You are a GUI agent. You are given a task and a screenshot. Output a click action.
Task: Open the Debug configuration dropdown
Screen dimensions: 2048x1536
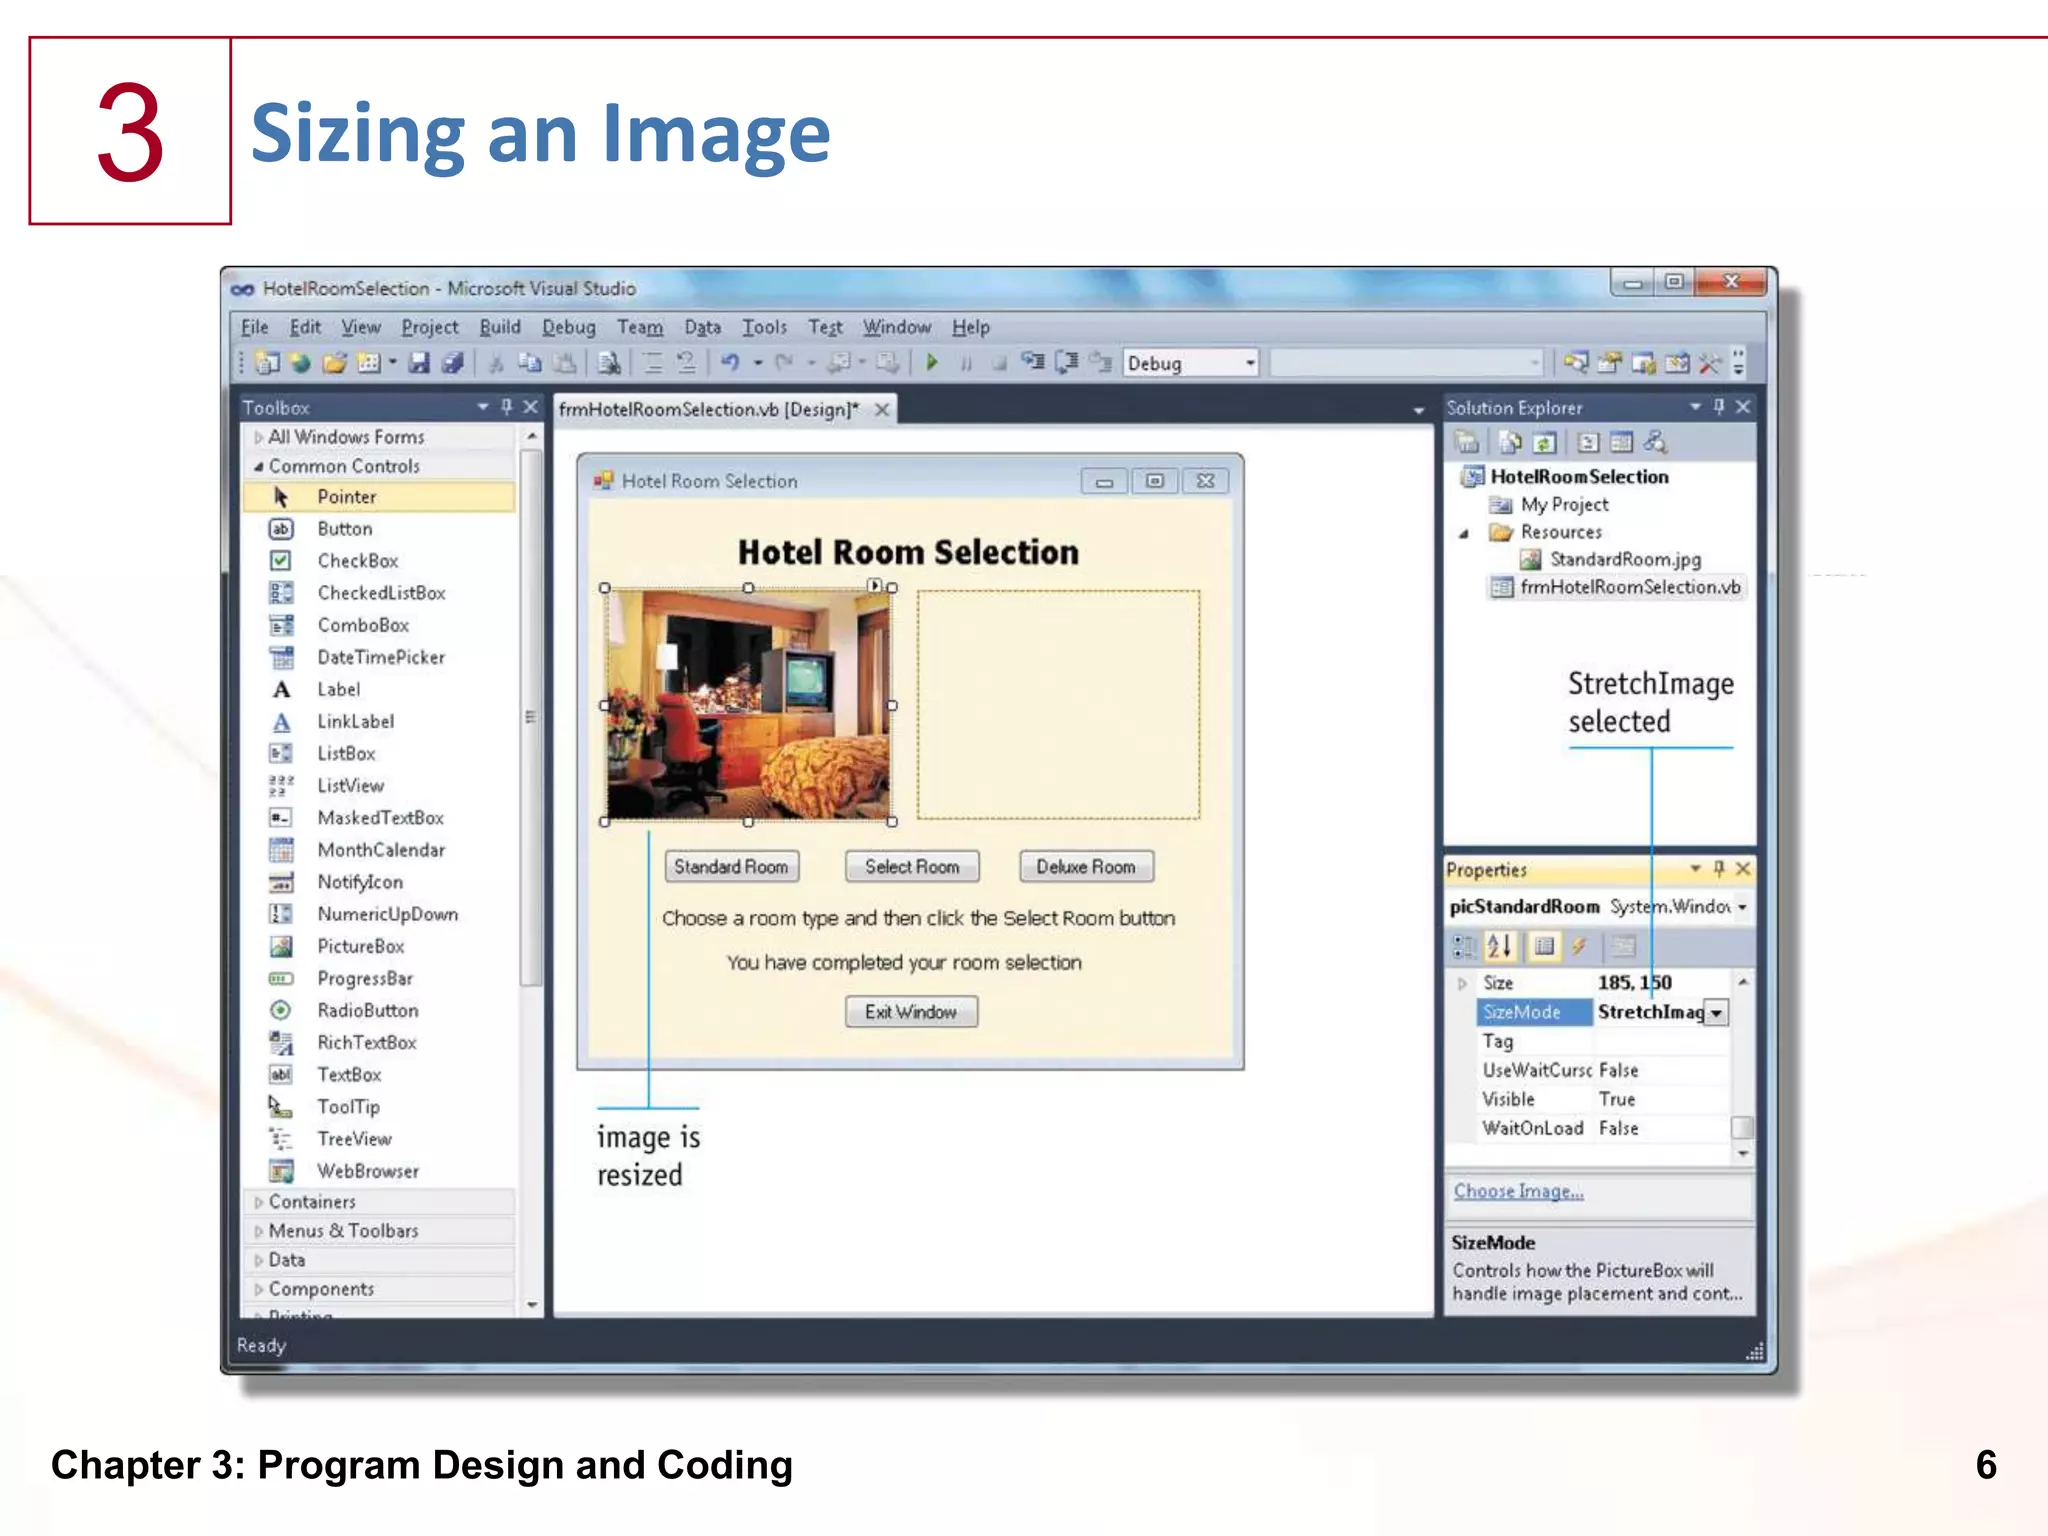point(1250,363)
